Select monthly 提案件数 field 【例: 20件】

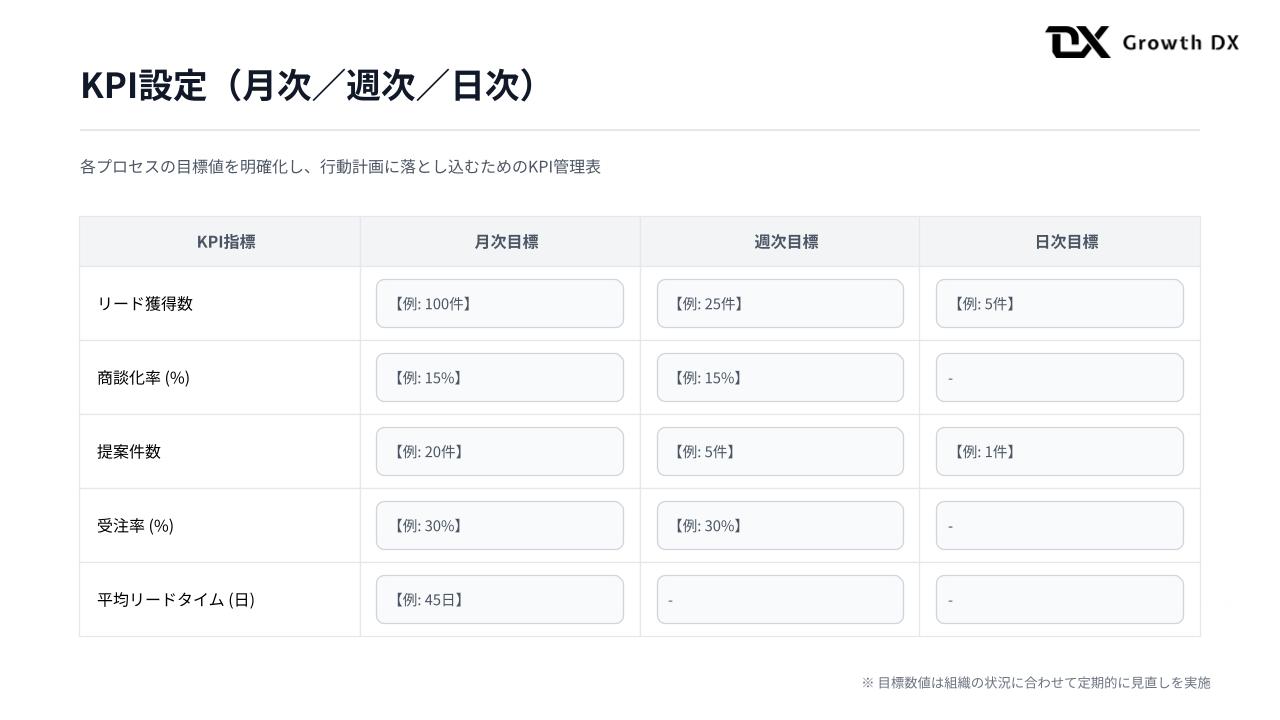[x=499, y=452]
